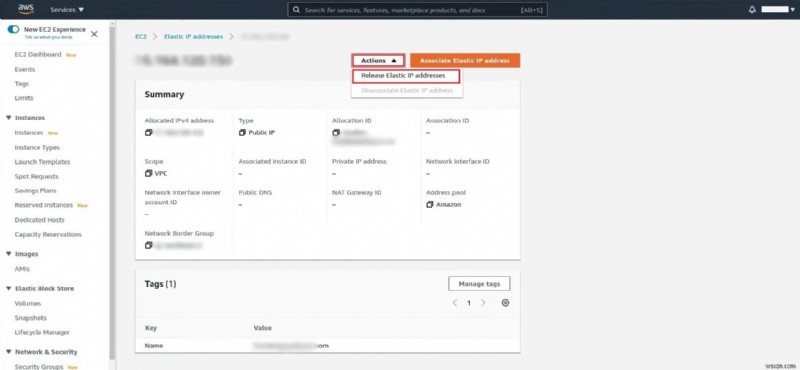The width and height of the screenshot is (800, 370).
Task: Open Savings Plans in sidebar
Action: tap(35, 191)
